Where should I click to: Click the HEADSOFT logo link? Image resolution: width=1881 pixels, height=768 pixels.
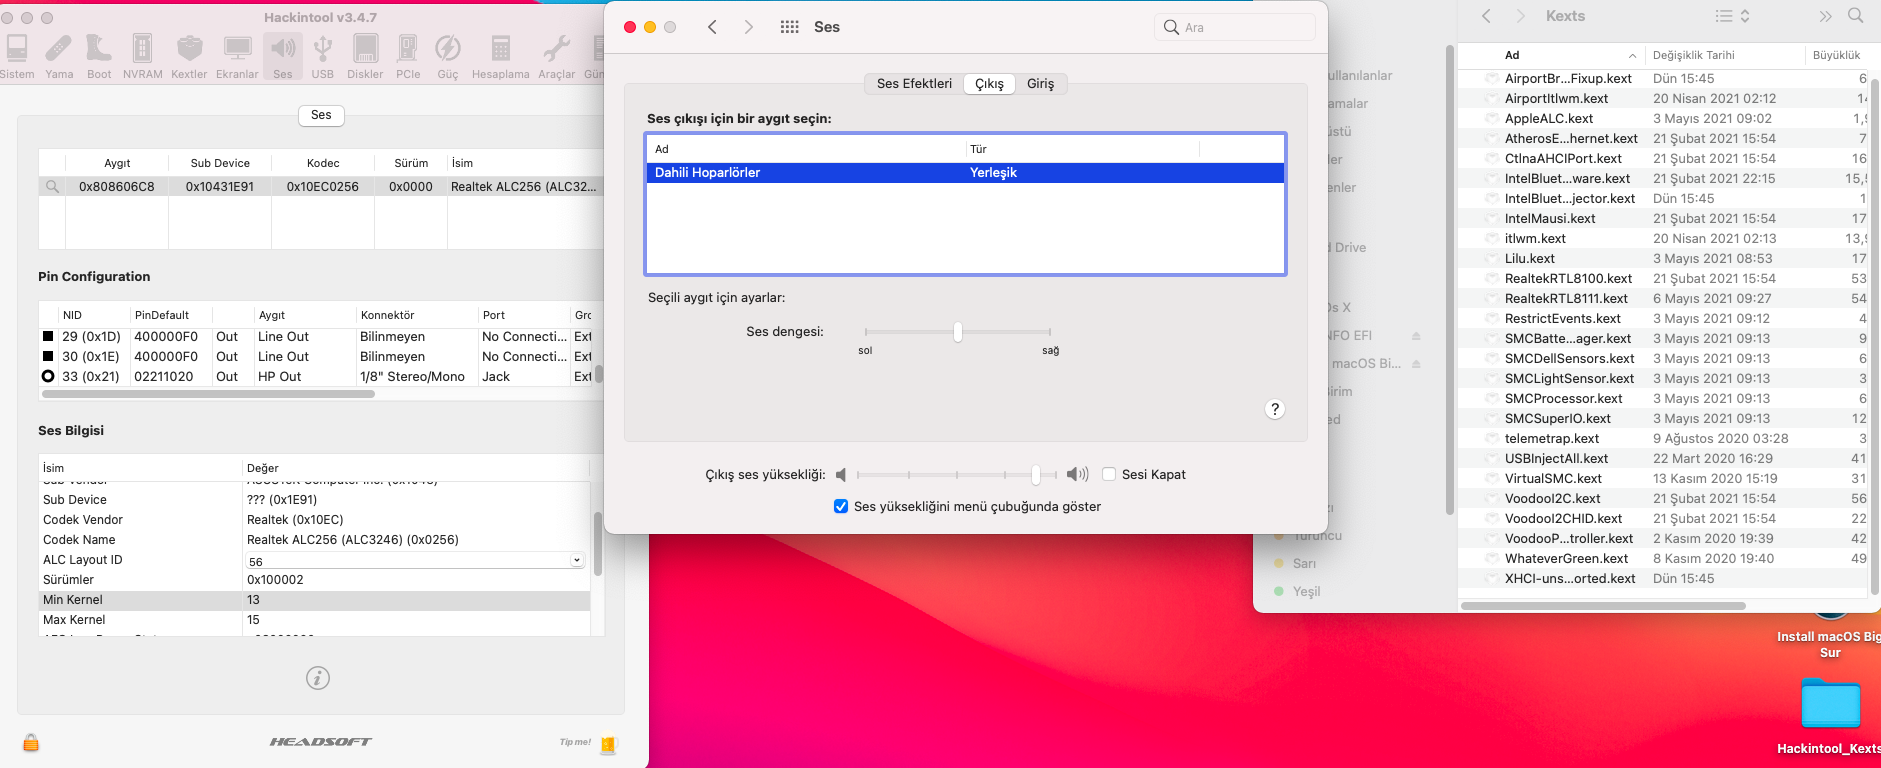pos(320,742)
